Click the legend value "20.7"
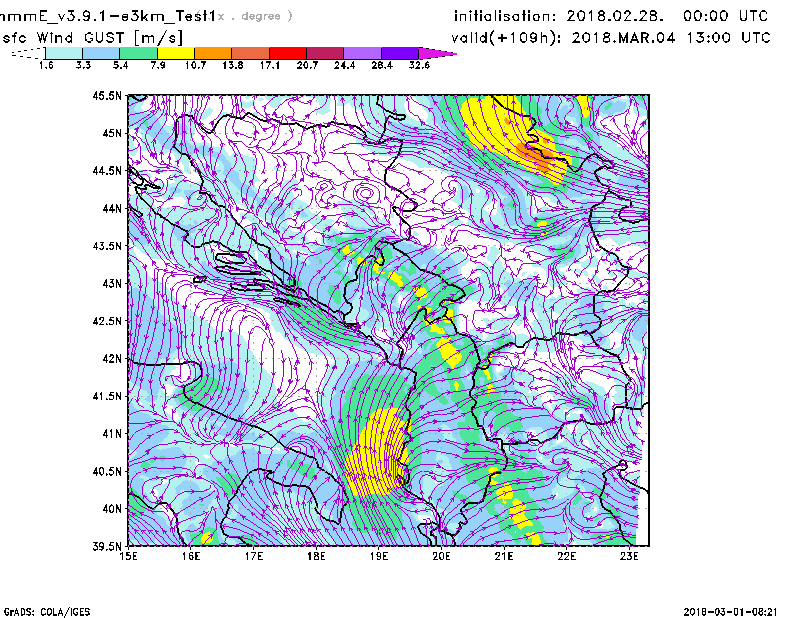This screenshot has height=618, width=800. pos(307,65)
